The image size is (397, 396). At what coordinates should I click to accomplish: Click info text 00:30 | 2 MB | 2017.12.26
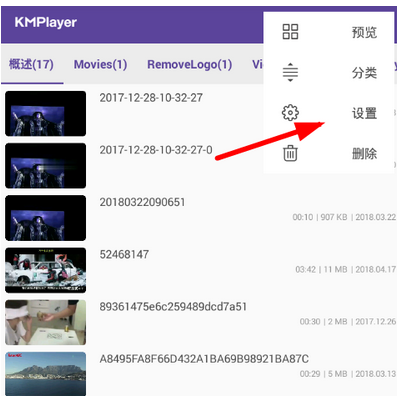click(x=348, y=322)
